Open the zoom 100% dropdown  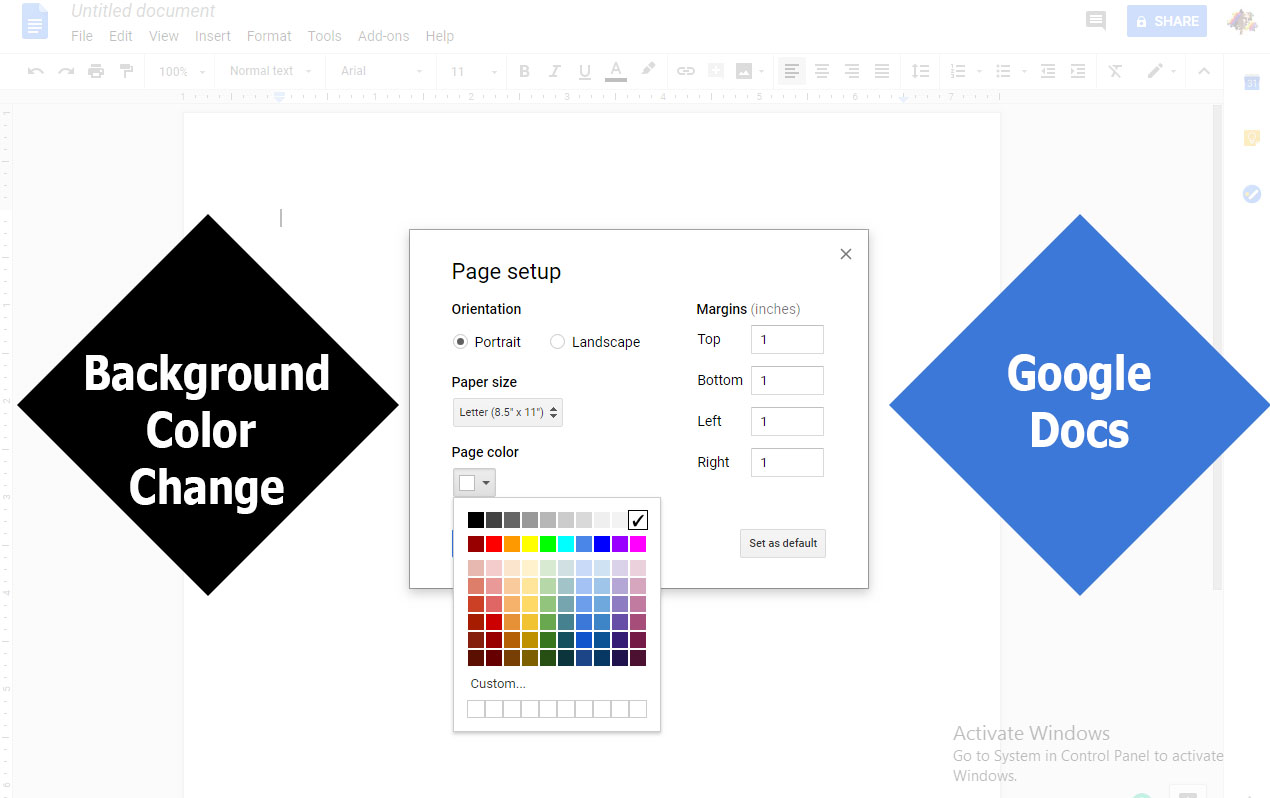pos(182,71)
